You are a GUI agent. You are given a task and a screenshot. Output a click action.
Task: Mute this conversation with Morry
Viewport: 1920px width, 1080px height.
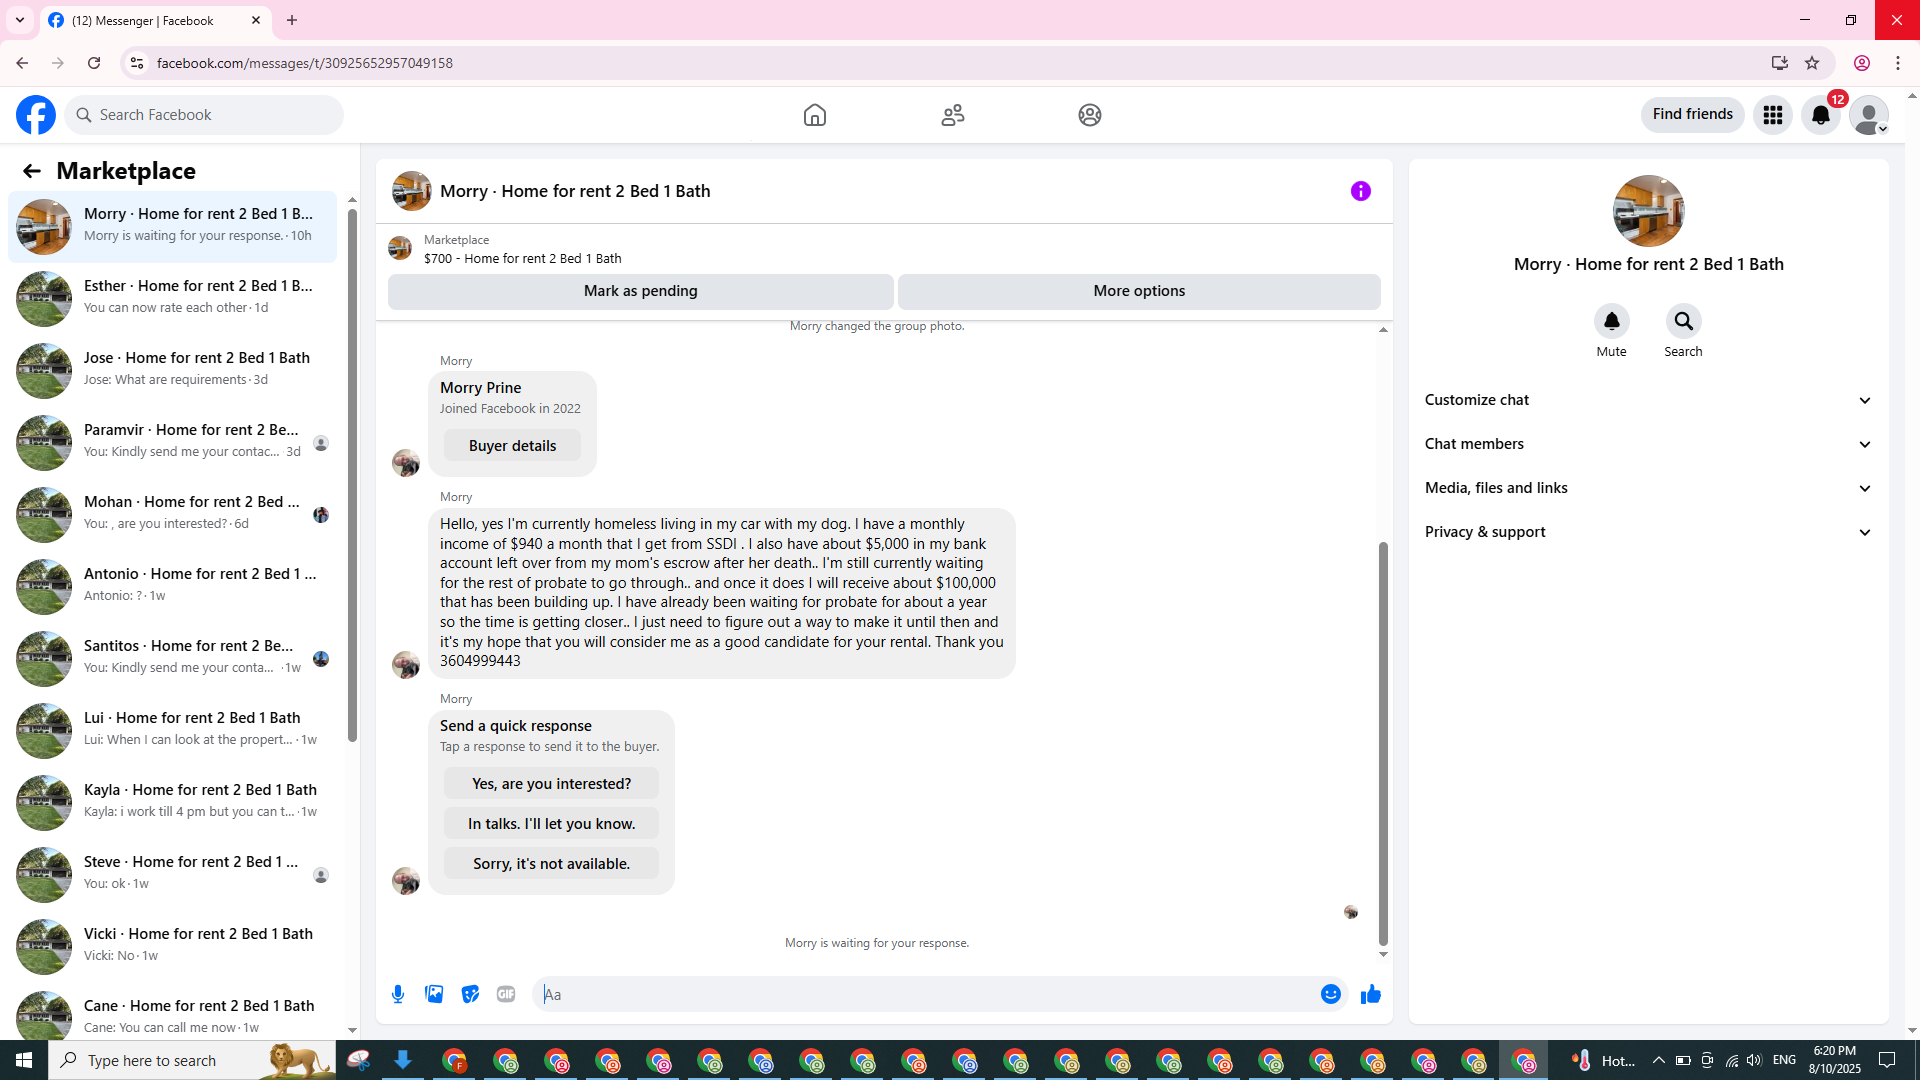pyautogui.click(x=1611, y=322)
